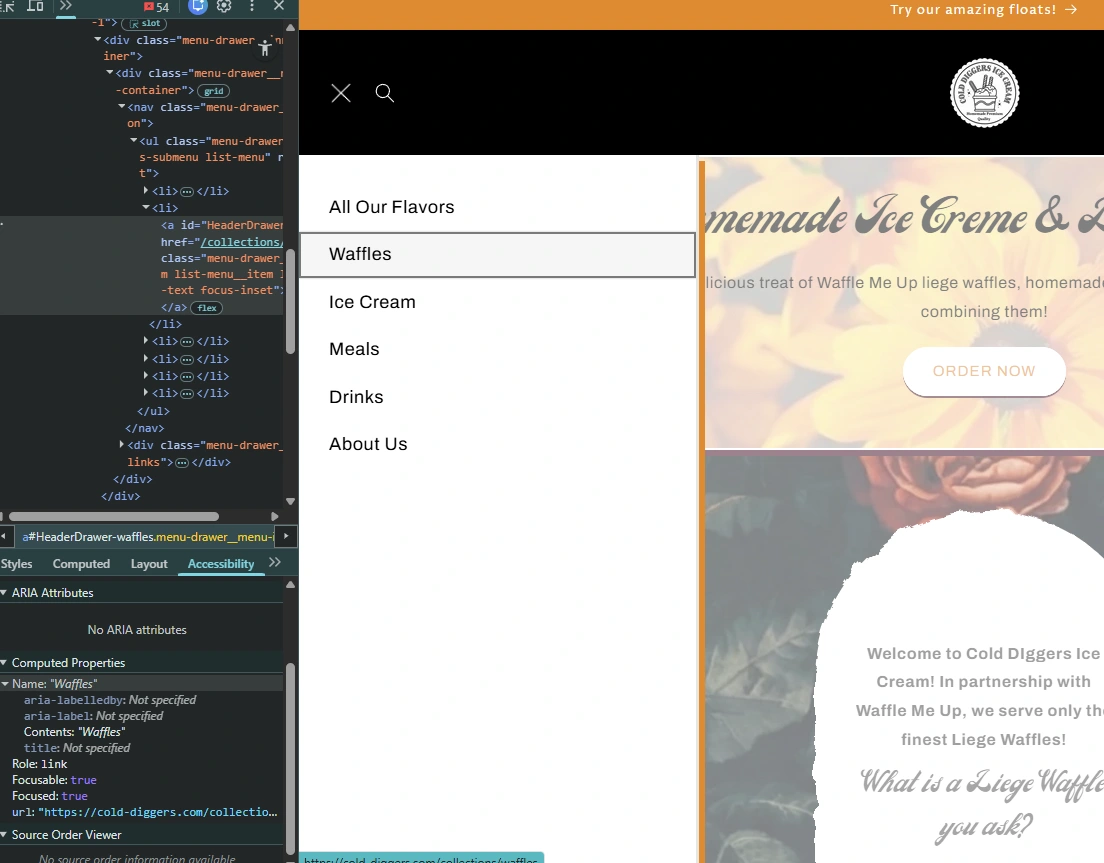Screen dimensions: 1104x863
Task: Click the ellipsis in the first collapsed li
Action: pyautogui.click(x=187, y=191)
